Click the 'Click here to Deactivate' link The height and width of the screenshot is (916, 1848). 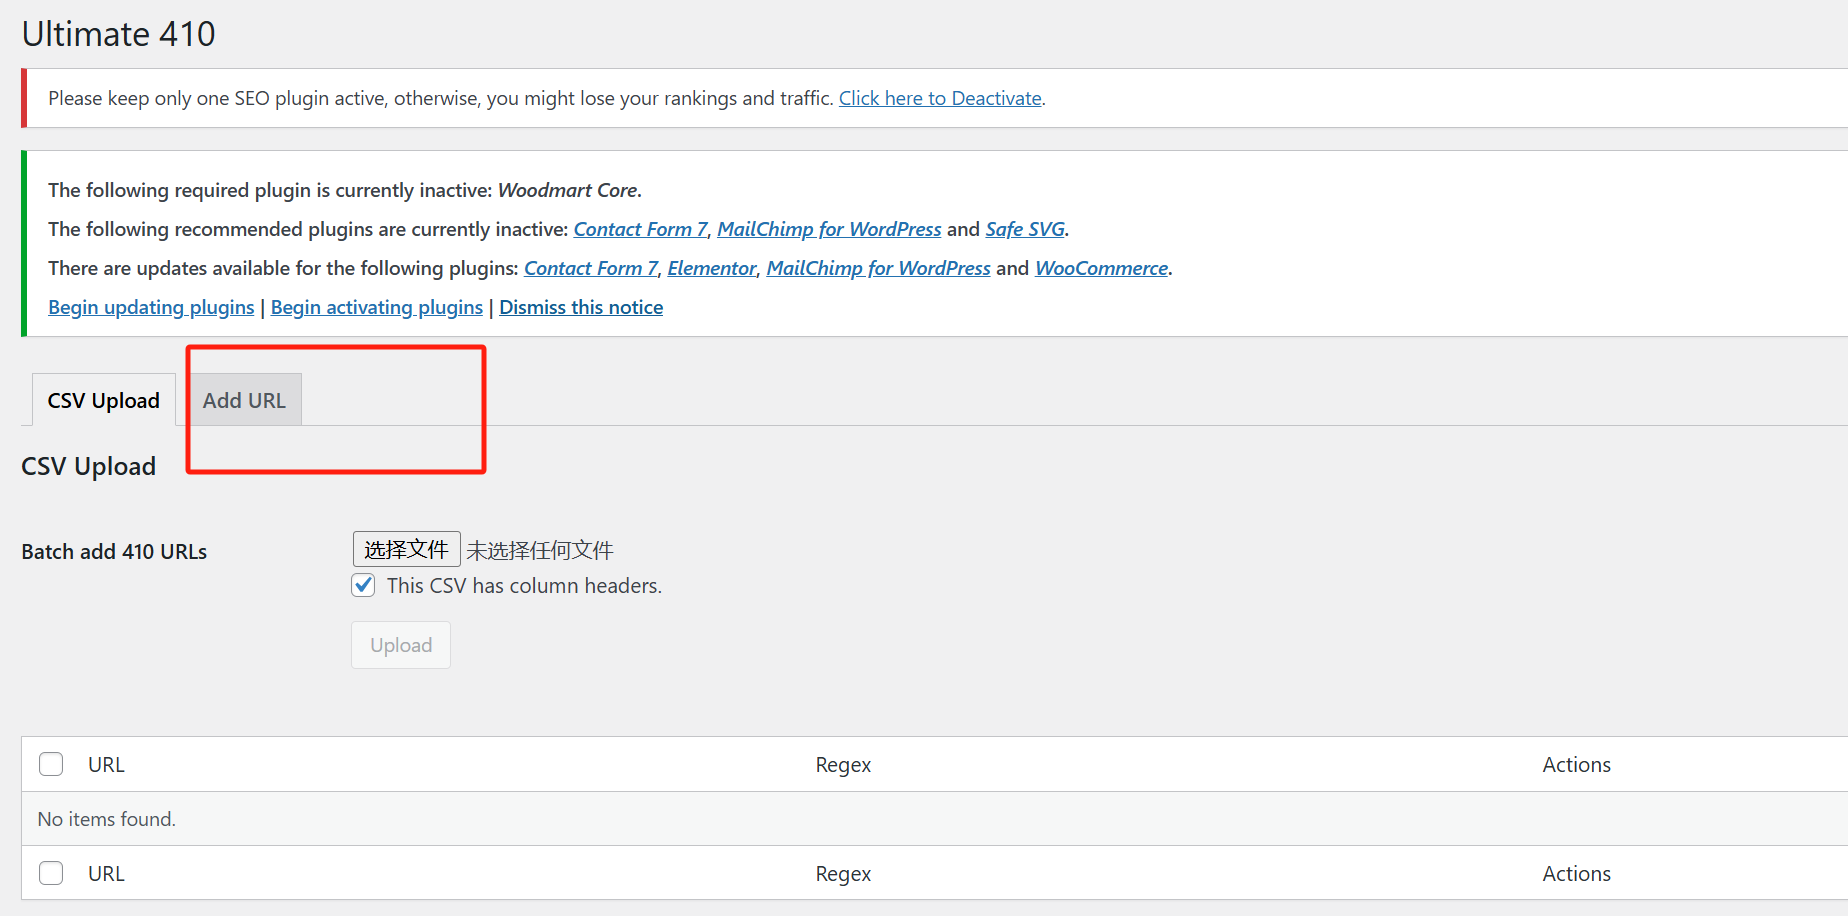(x=940, y=98)
